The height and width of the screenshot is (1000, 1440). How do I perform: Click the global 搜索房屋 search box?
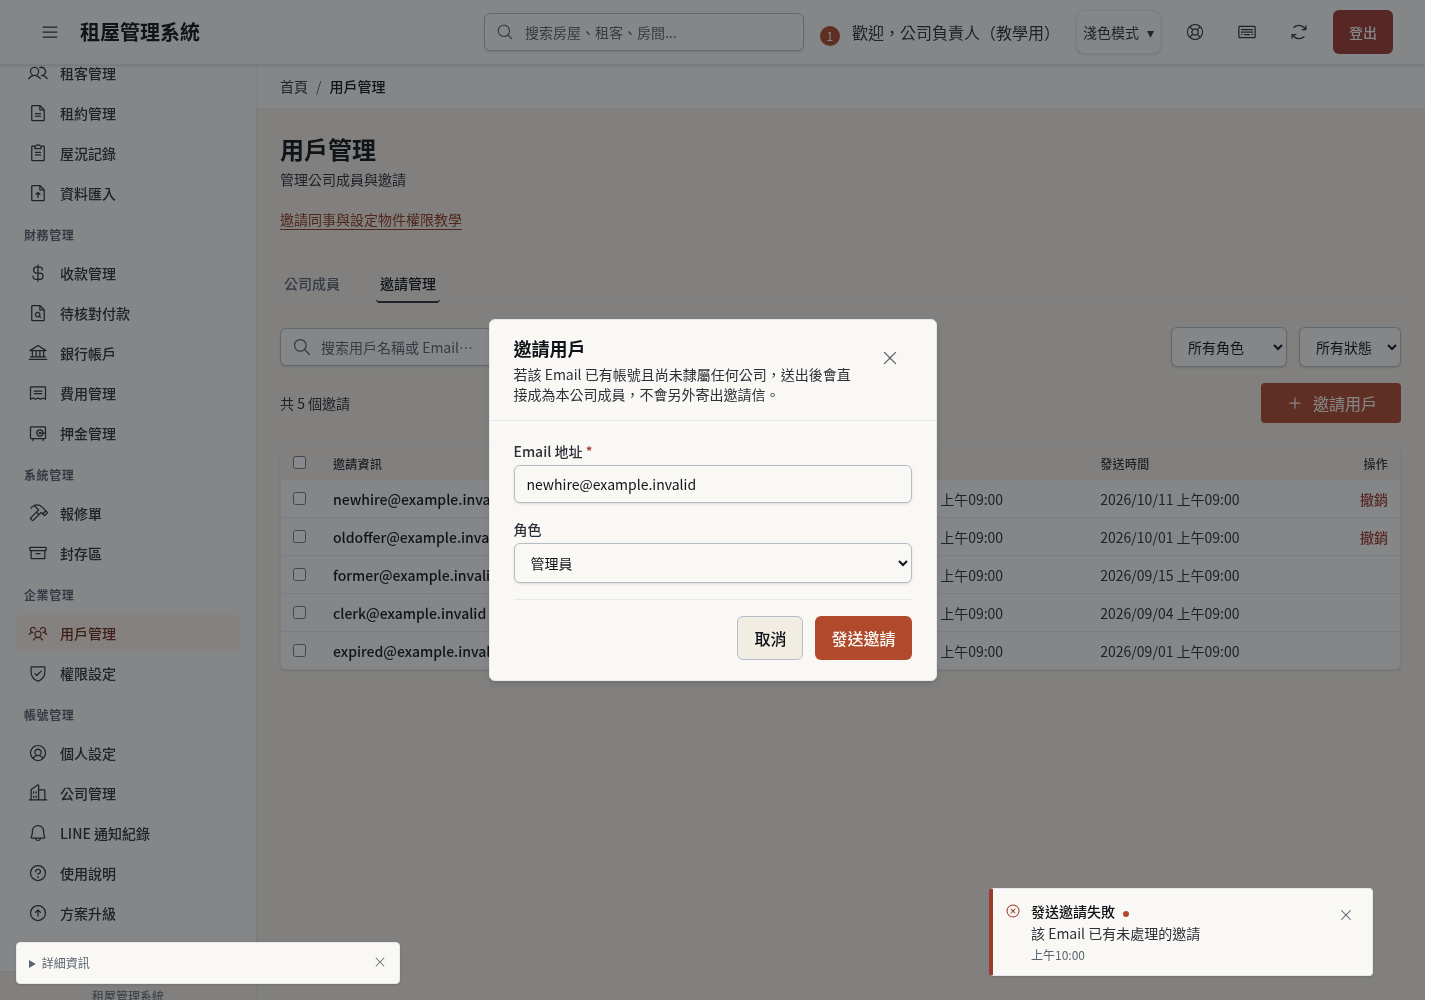(x=644, y=32)
